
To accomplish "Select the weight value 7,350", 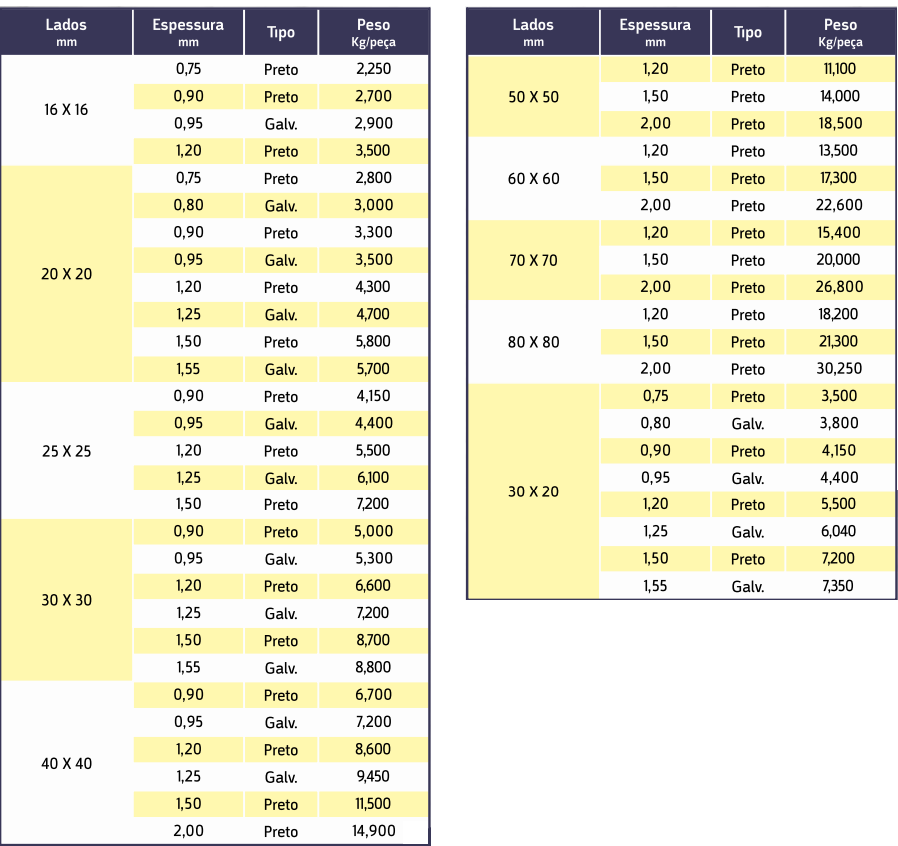I will 838,586.
